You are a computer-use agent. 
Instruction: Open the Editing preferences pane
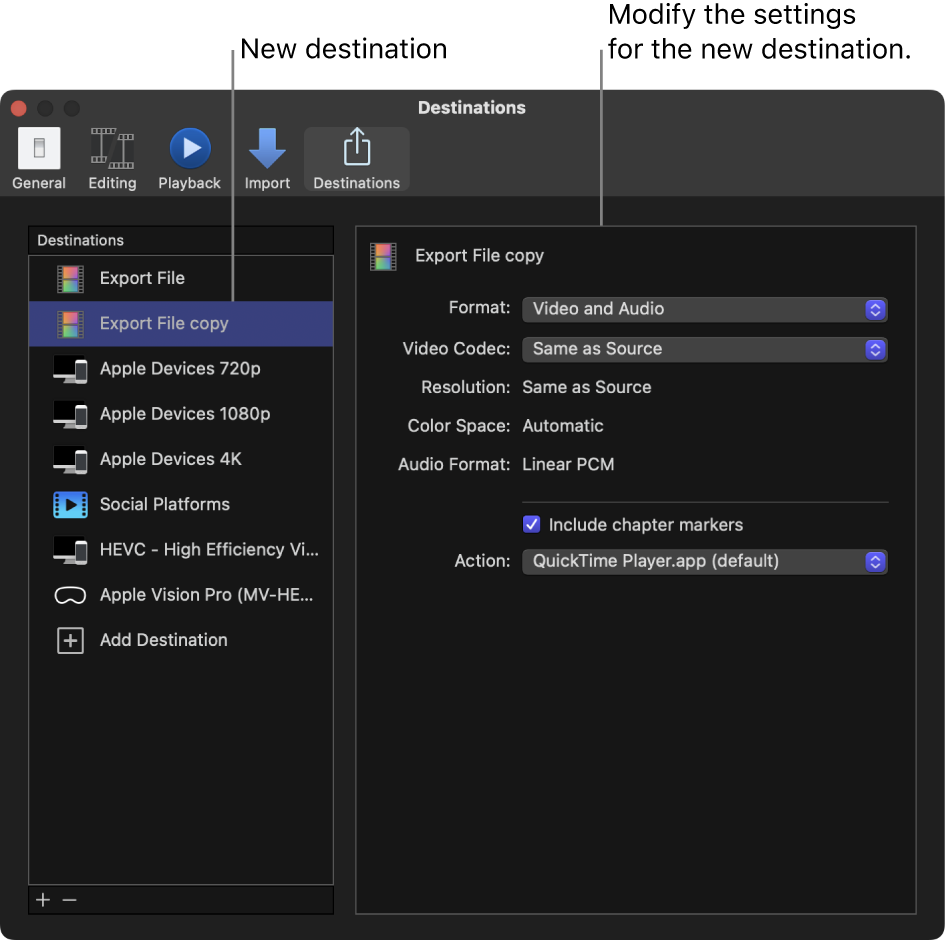coord(111,155)
